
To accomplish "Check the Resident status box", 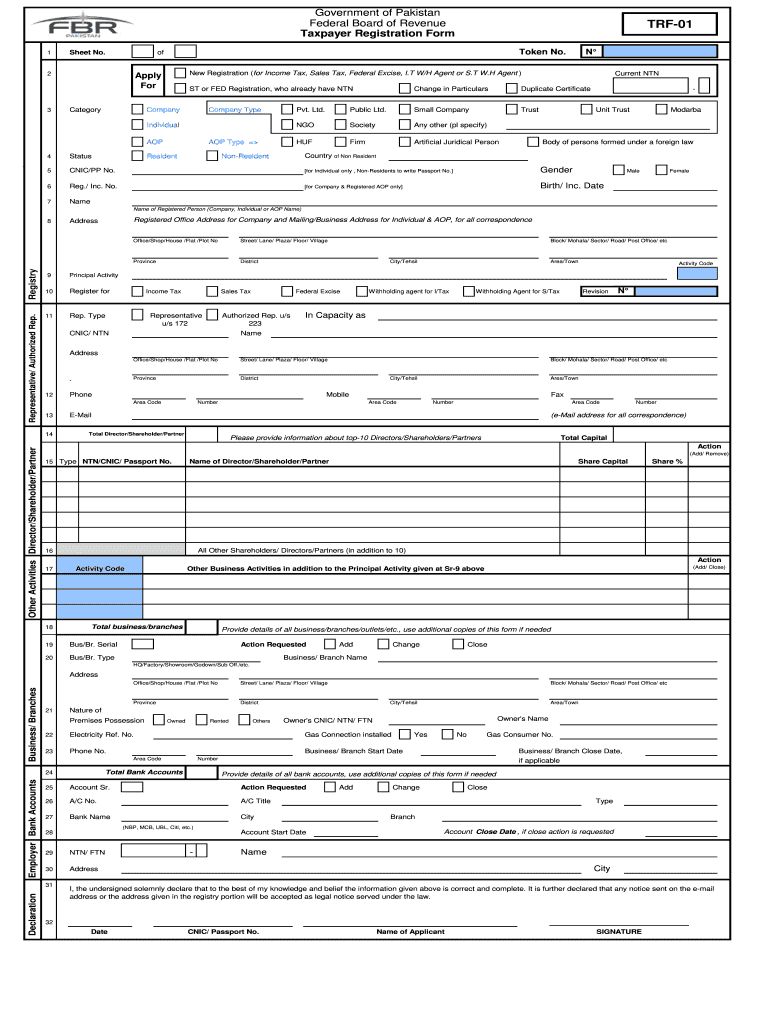I will click(x=138, y=156).
